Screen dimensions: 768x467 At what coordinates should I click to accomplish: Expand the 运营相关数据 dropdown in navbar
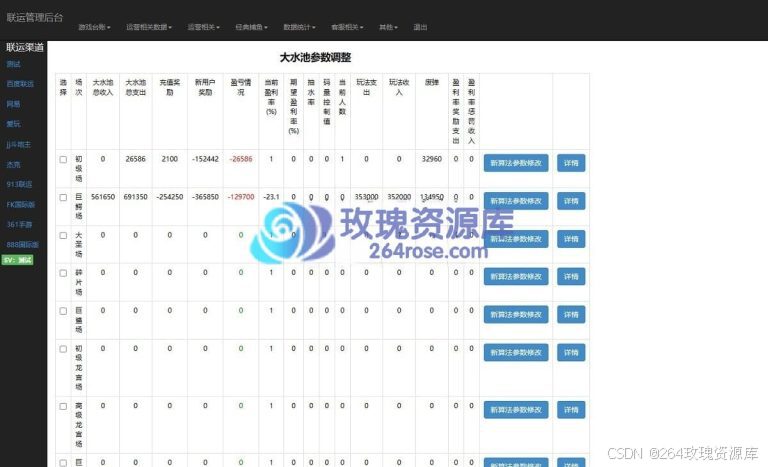(149, 27)
